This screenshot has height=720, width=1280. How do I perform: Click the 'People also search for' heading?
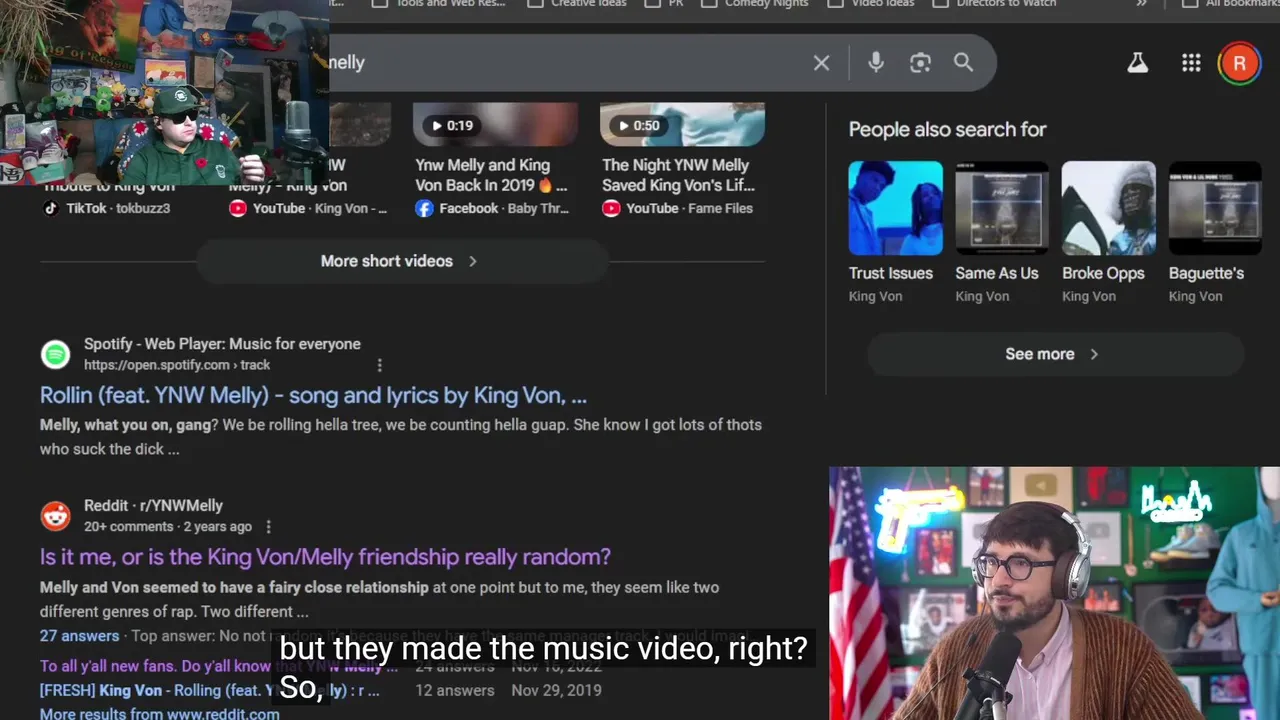click(x=947, y=130)
